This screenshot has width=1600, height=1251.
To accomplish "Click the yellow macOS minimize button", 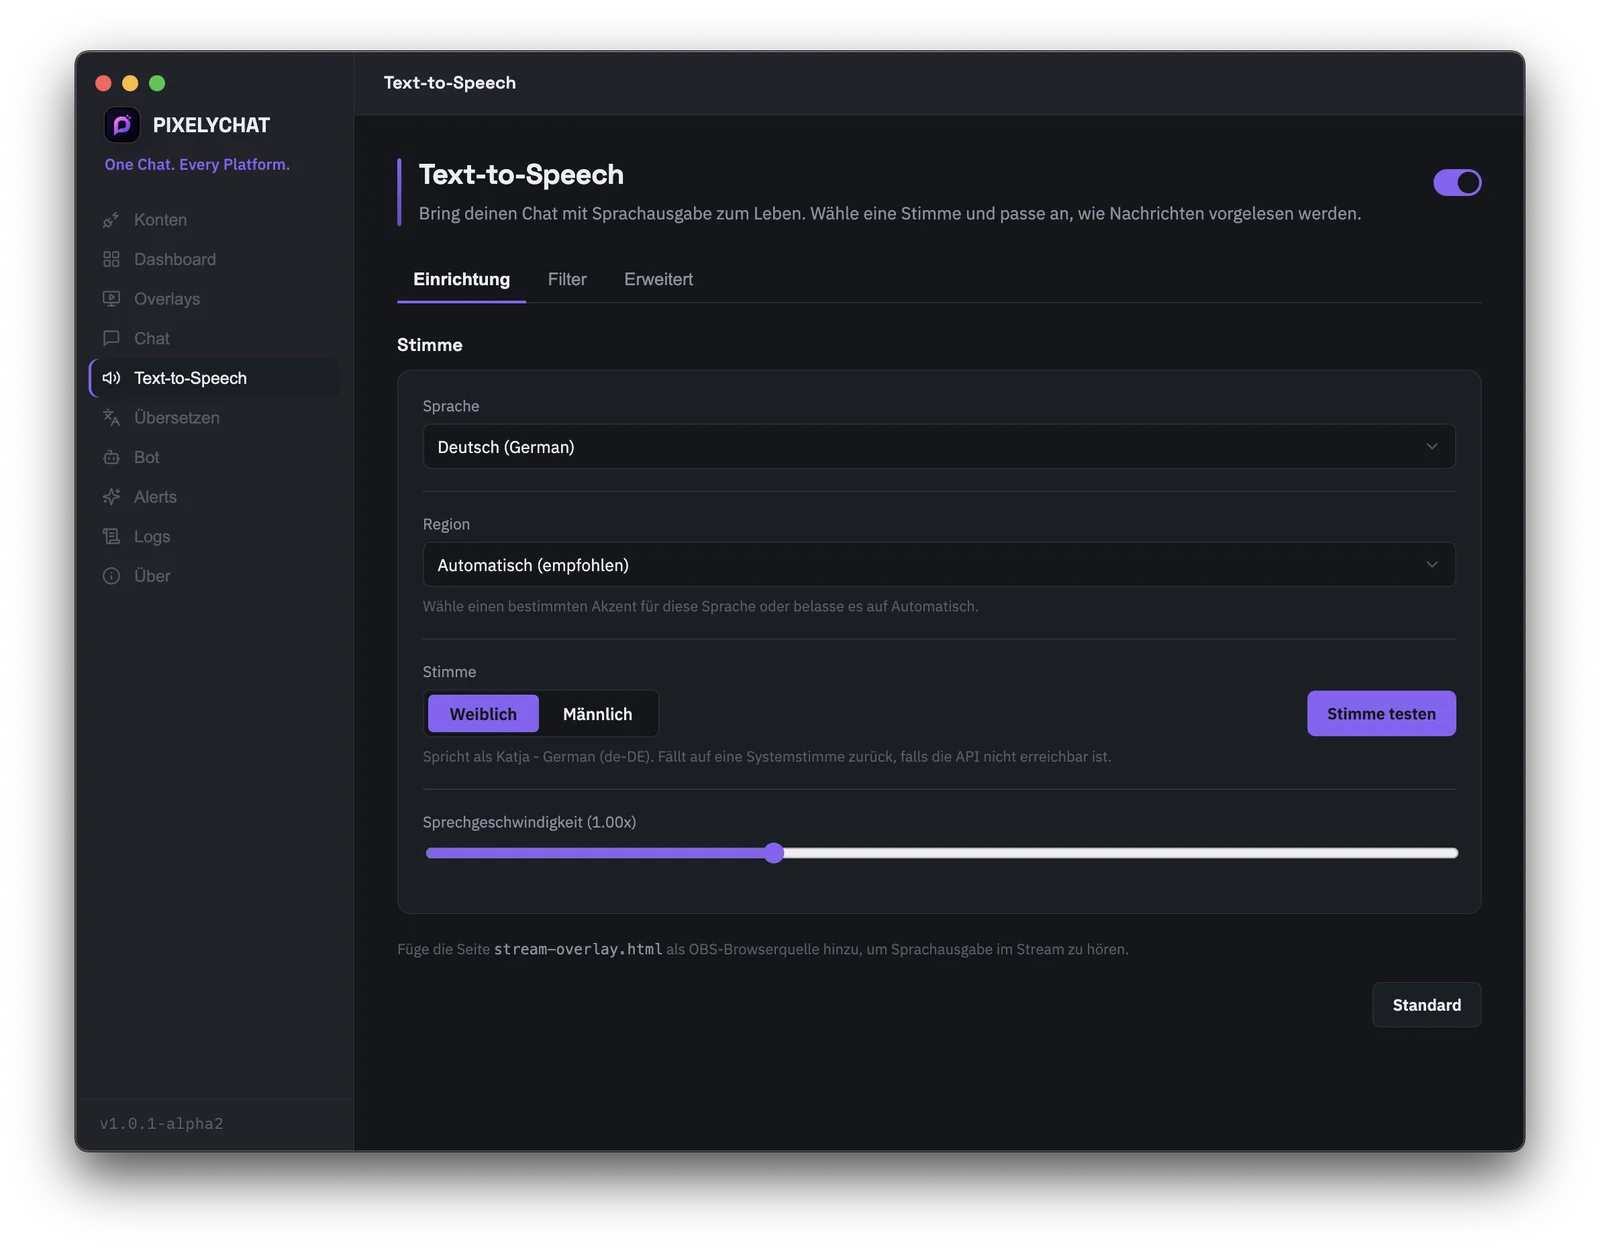I will [130, 83].
